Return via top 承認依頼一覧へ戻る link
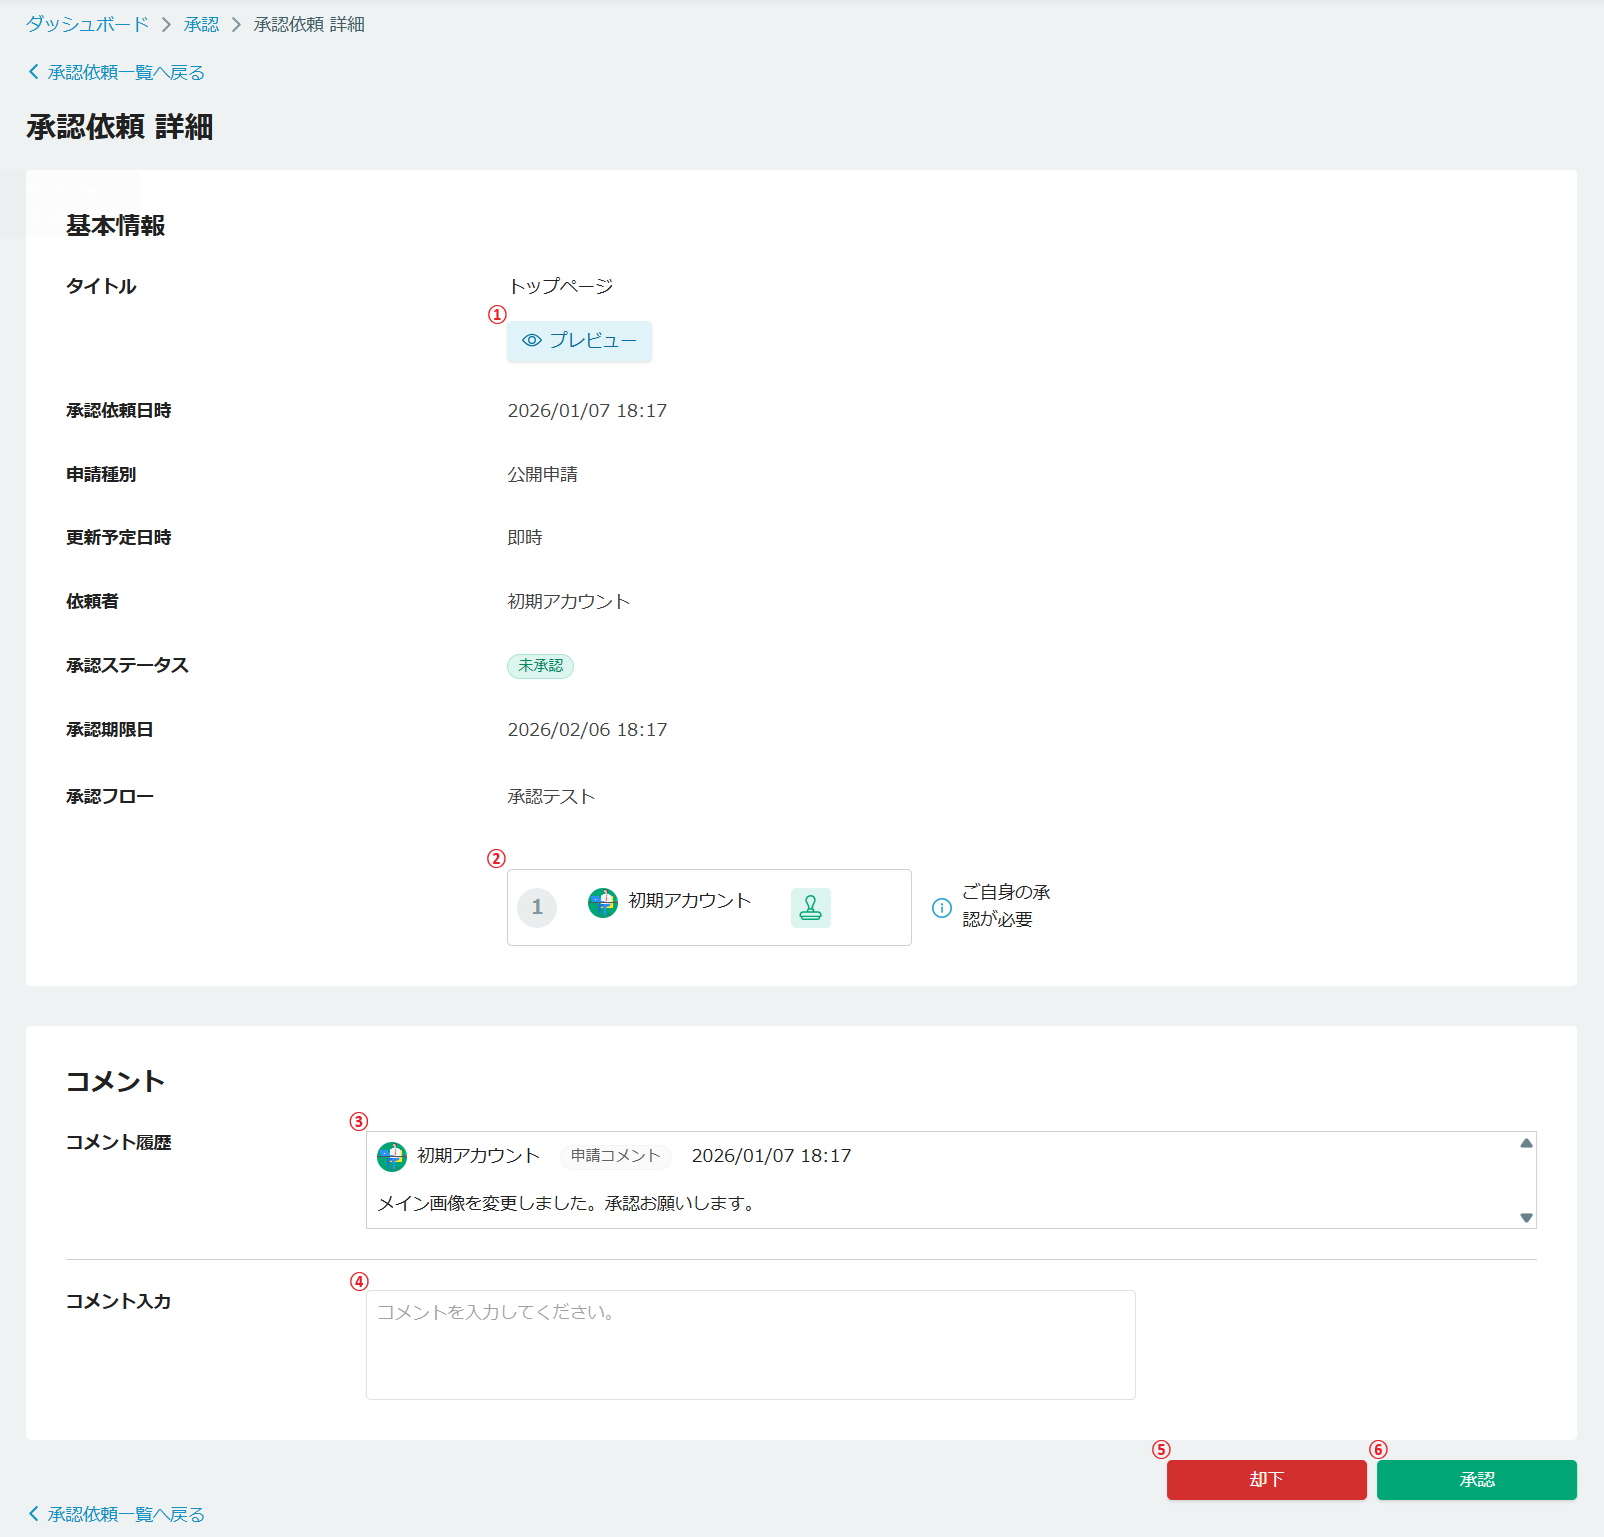This screenshot has height=1537, width=1604. [x=126, y=72]
